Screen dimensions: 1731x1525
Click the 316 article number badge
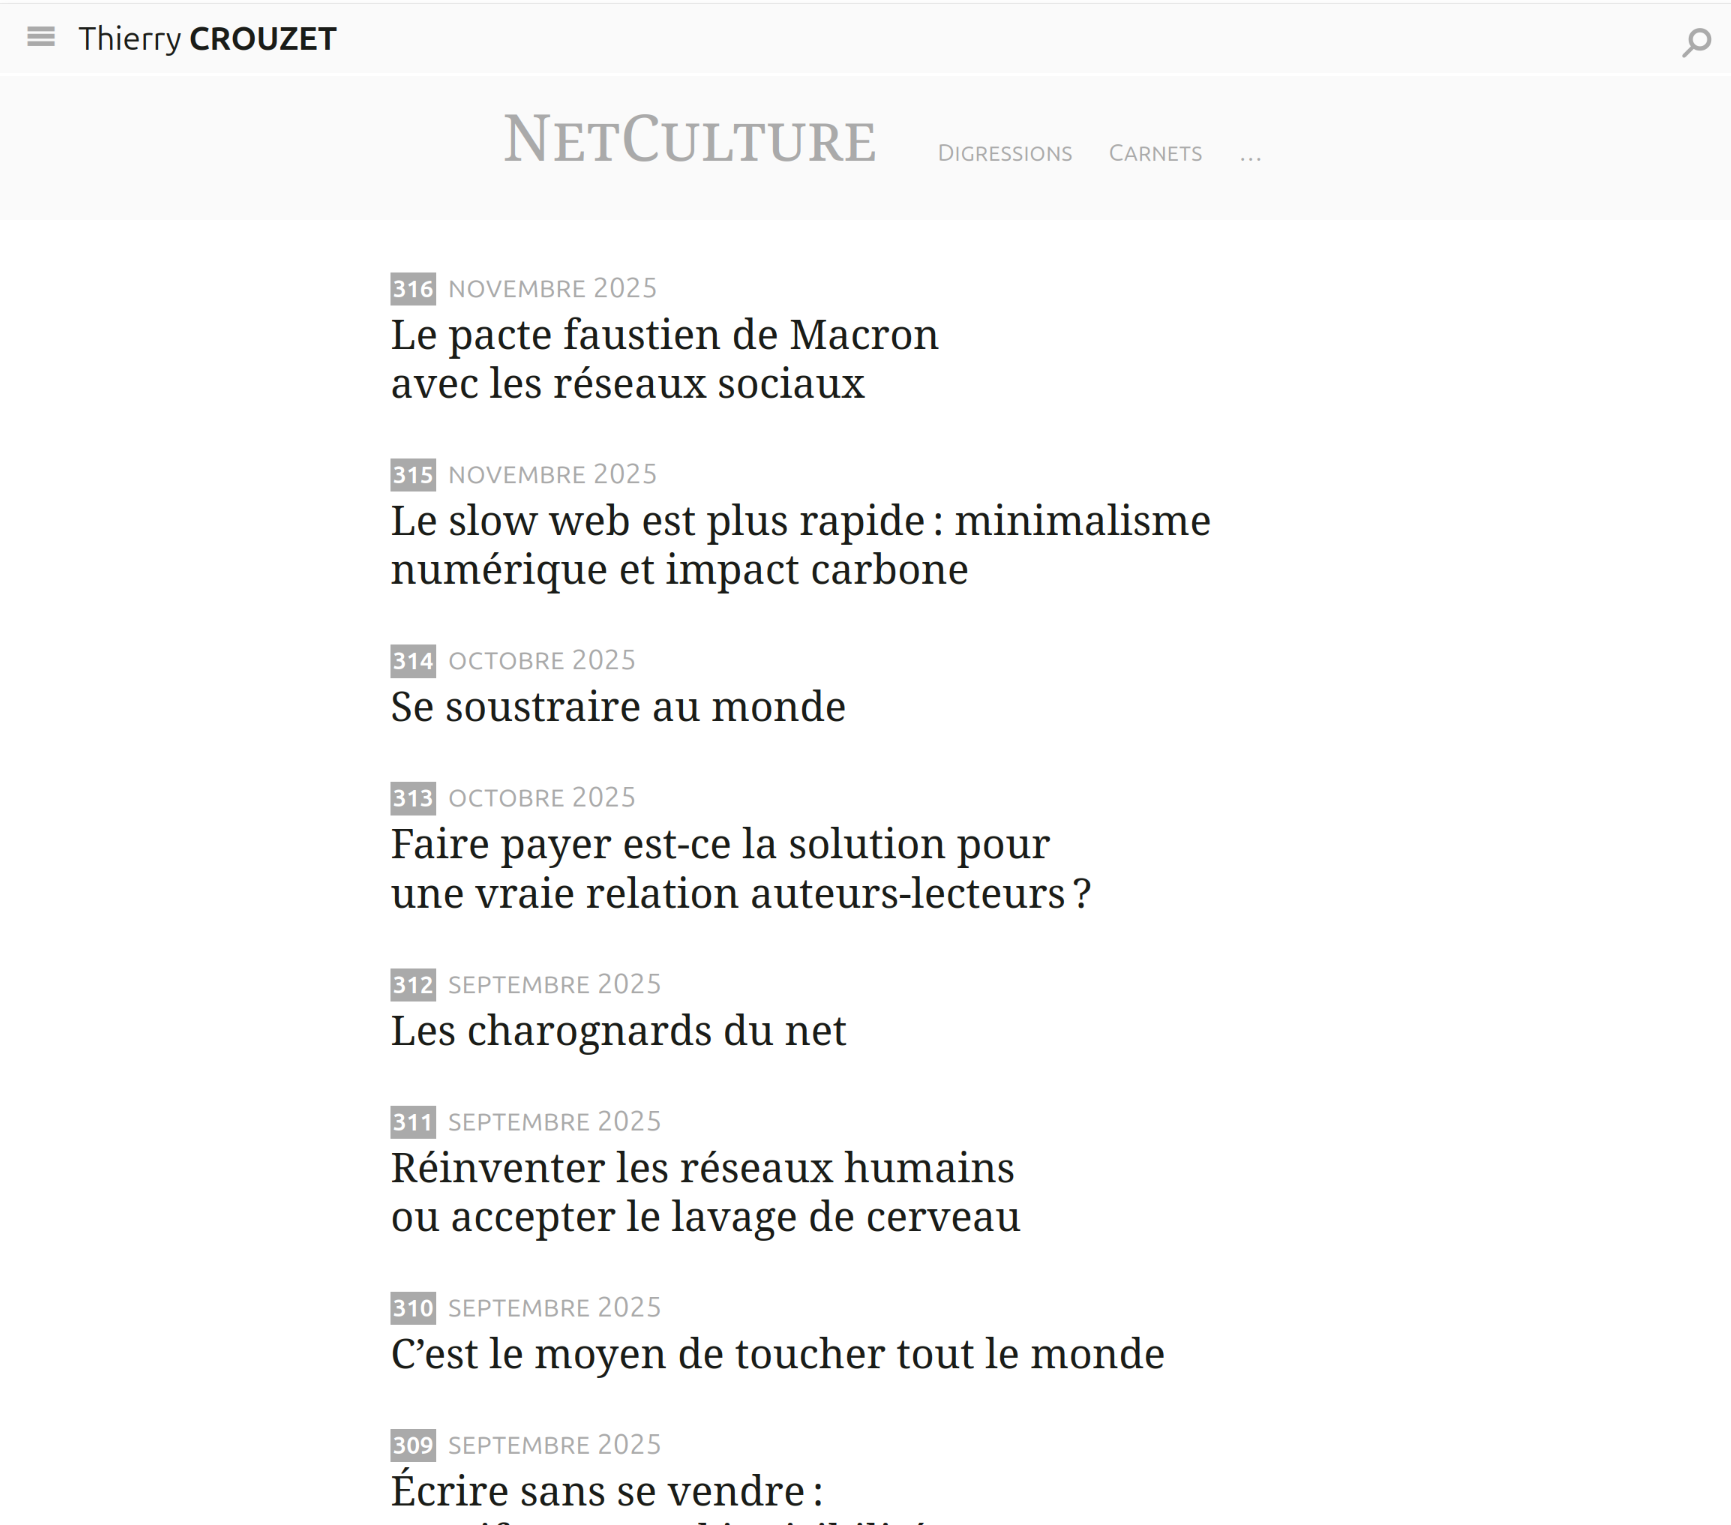(x=412, y=289)
